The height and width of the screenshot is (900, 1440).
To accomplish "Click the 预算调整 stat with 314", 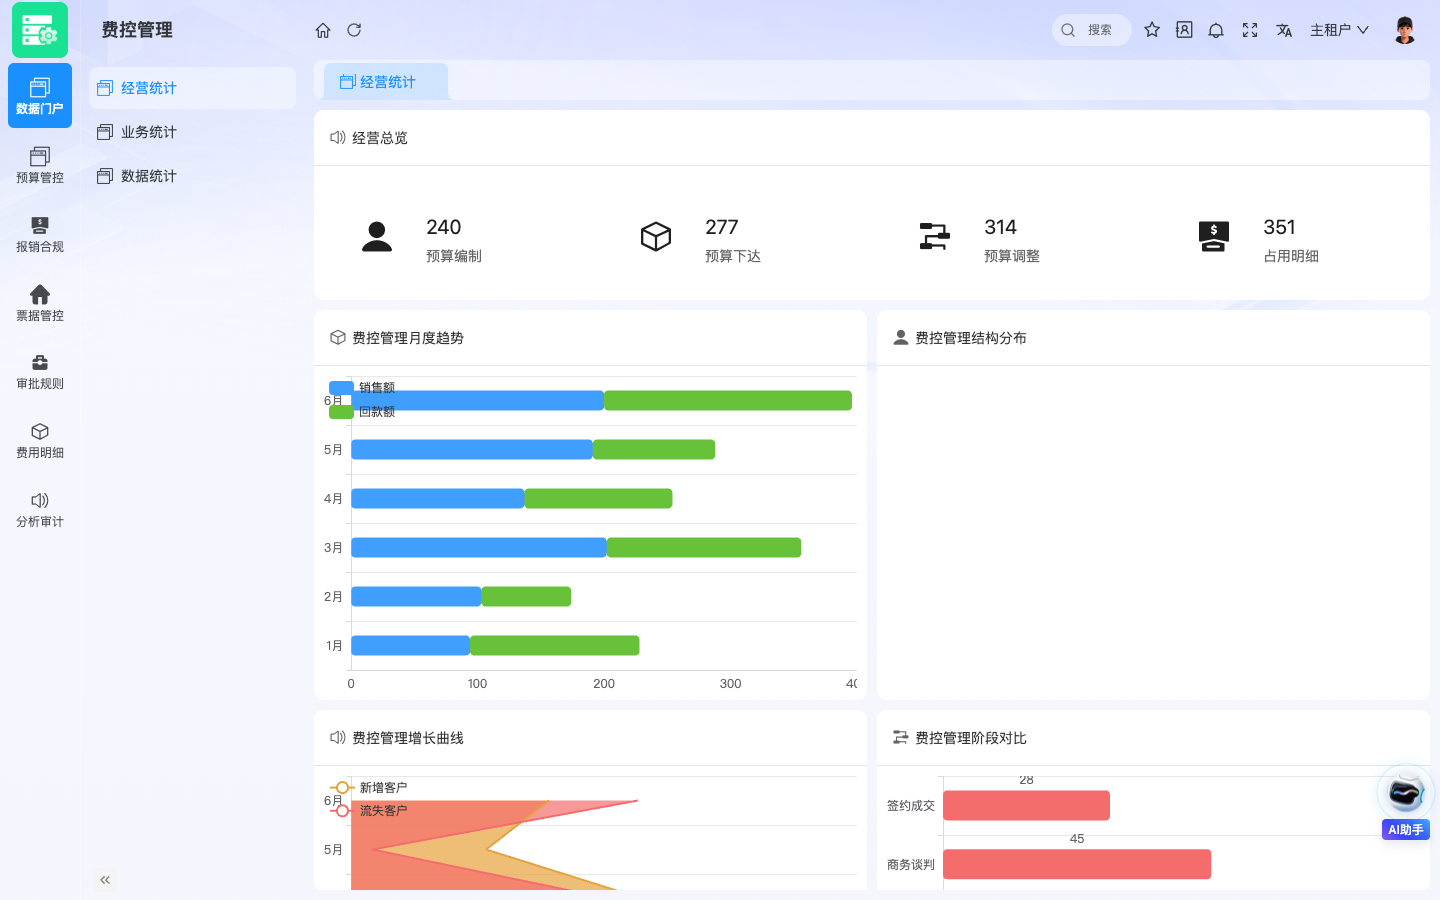I will [979, 240].
